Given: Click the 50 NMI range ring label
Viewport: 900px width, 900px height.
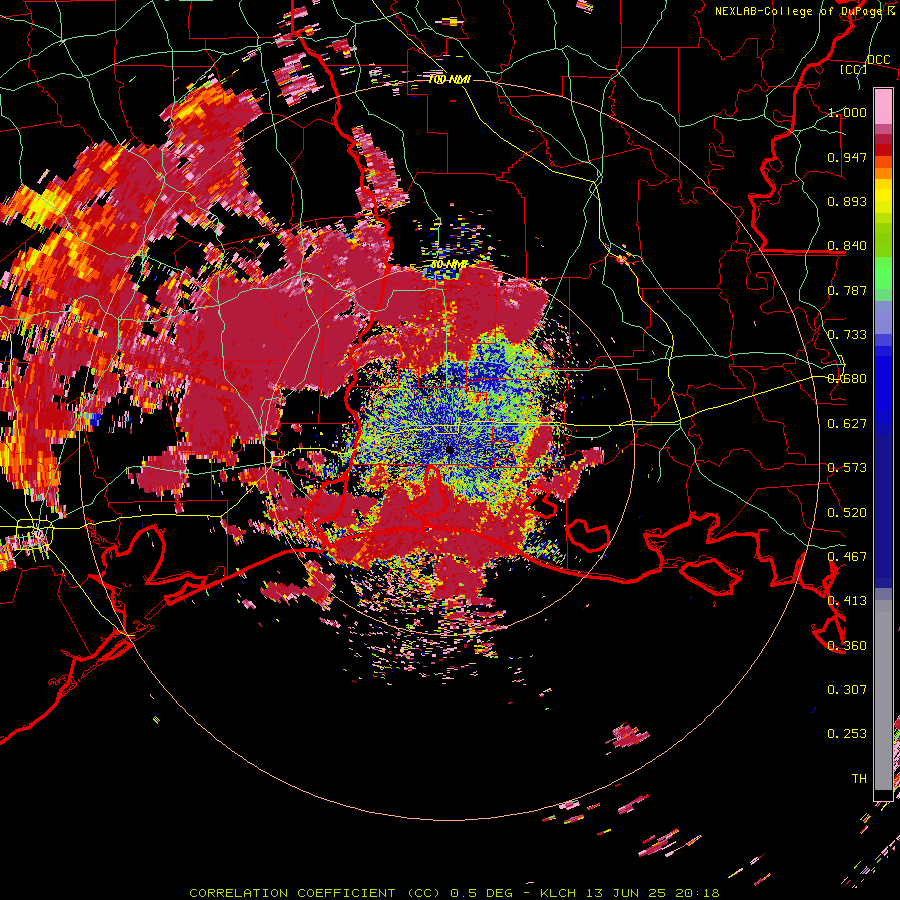Looking at the screenshot, I should (449, 265).
